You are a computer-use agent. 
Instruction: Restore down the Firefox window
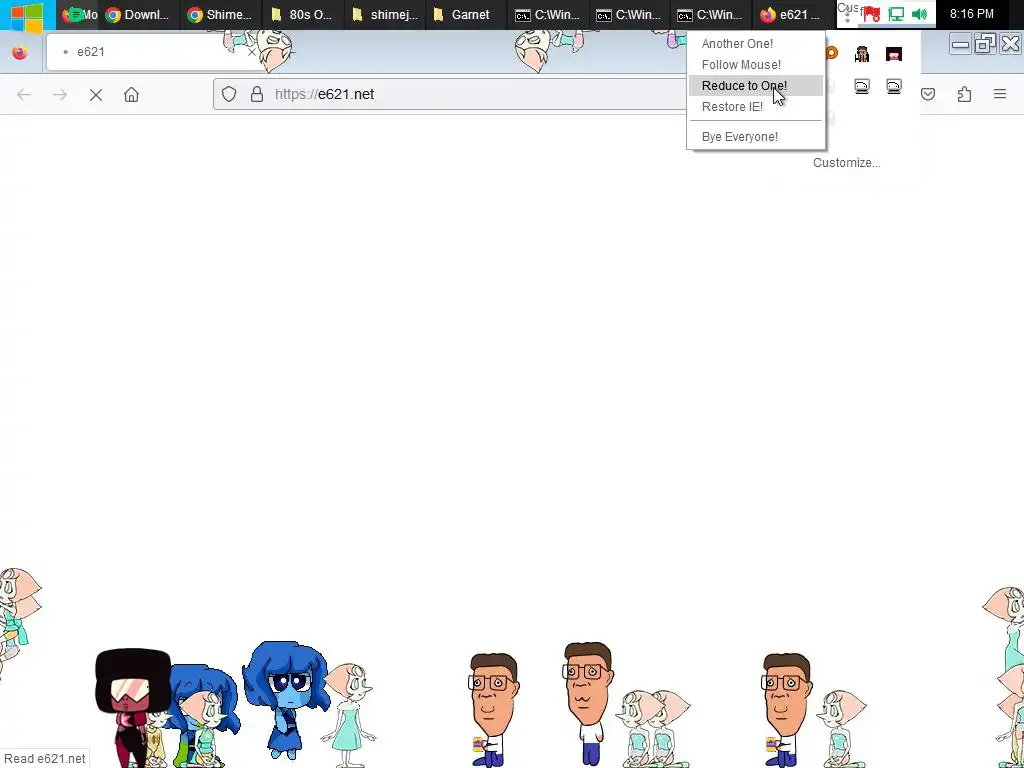tap(985, 44)
